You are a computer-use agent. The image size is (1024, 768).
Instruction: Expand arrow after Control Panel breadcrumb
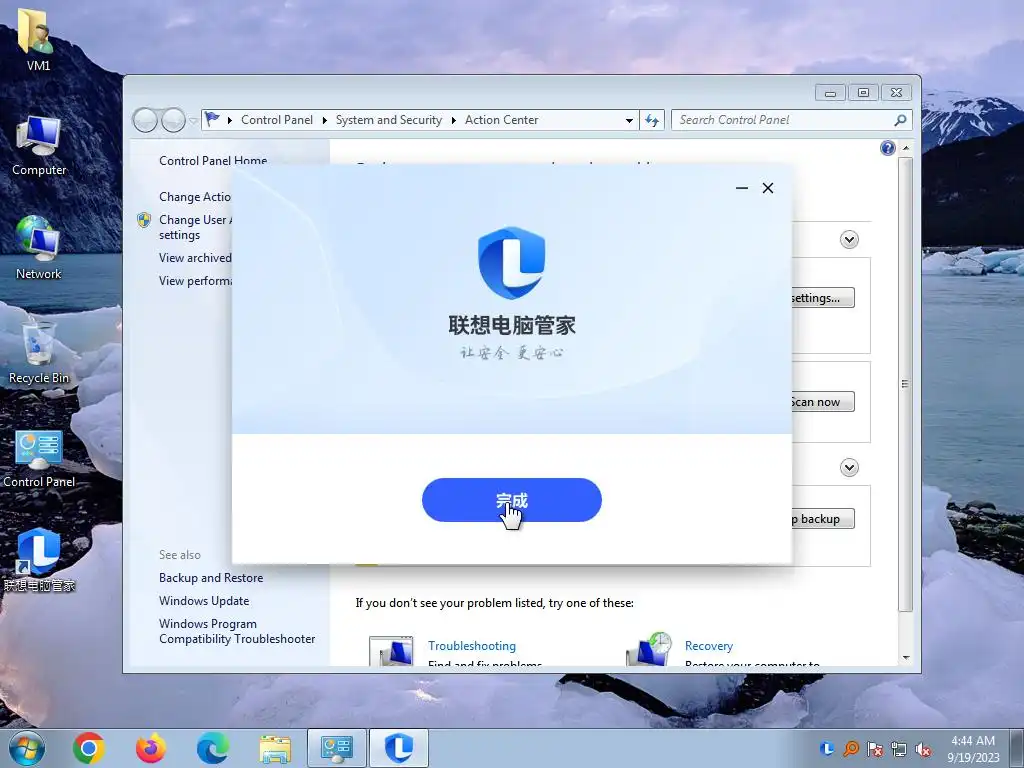click(x=325, y=120)
